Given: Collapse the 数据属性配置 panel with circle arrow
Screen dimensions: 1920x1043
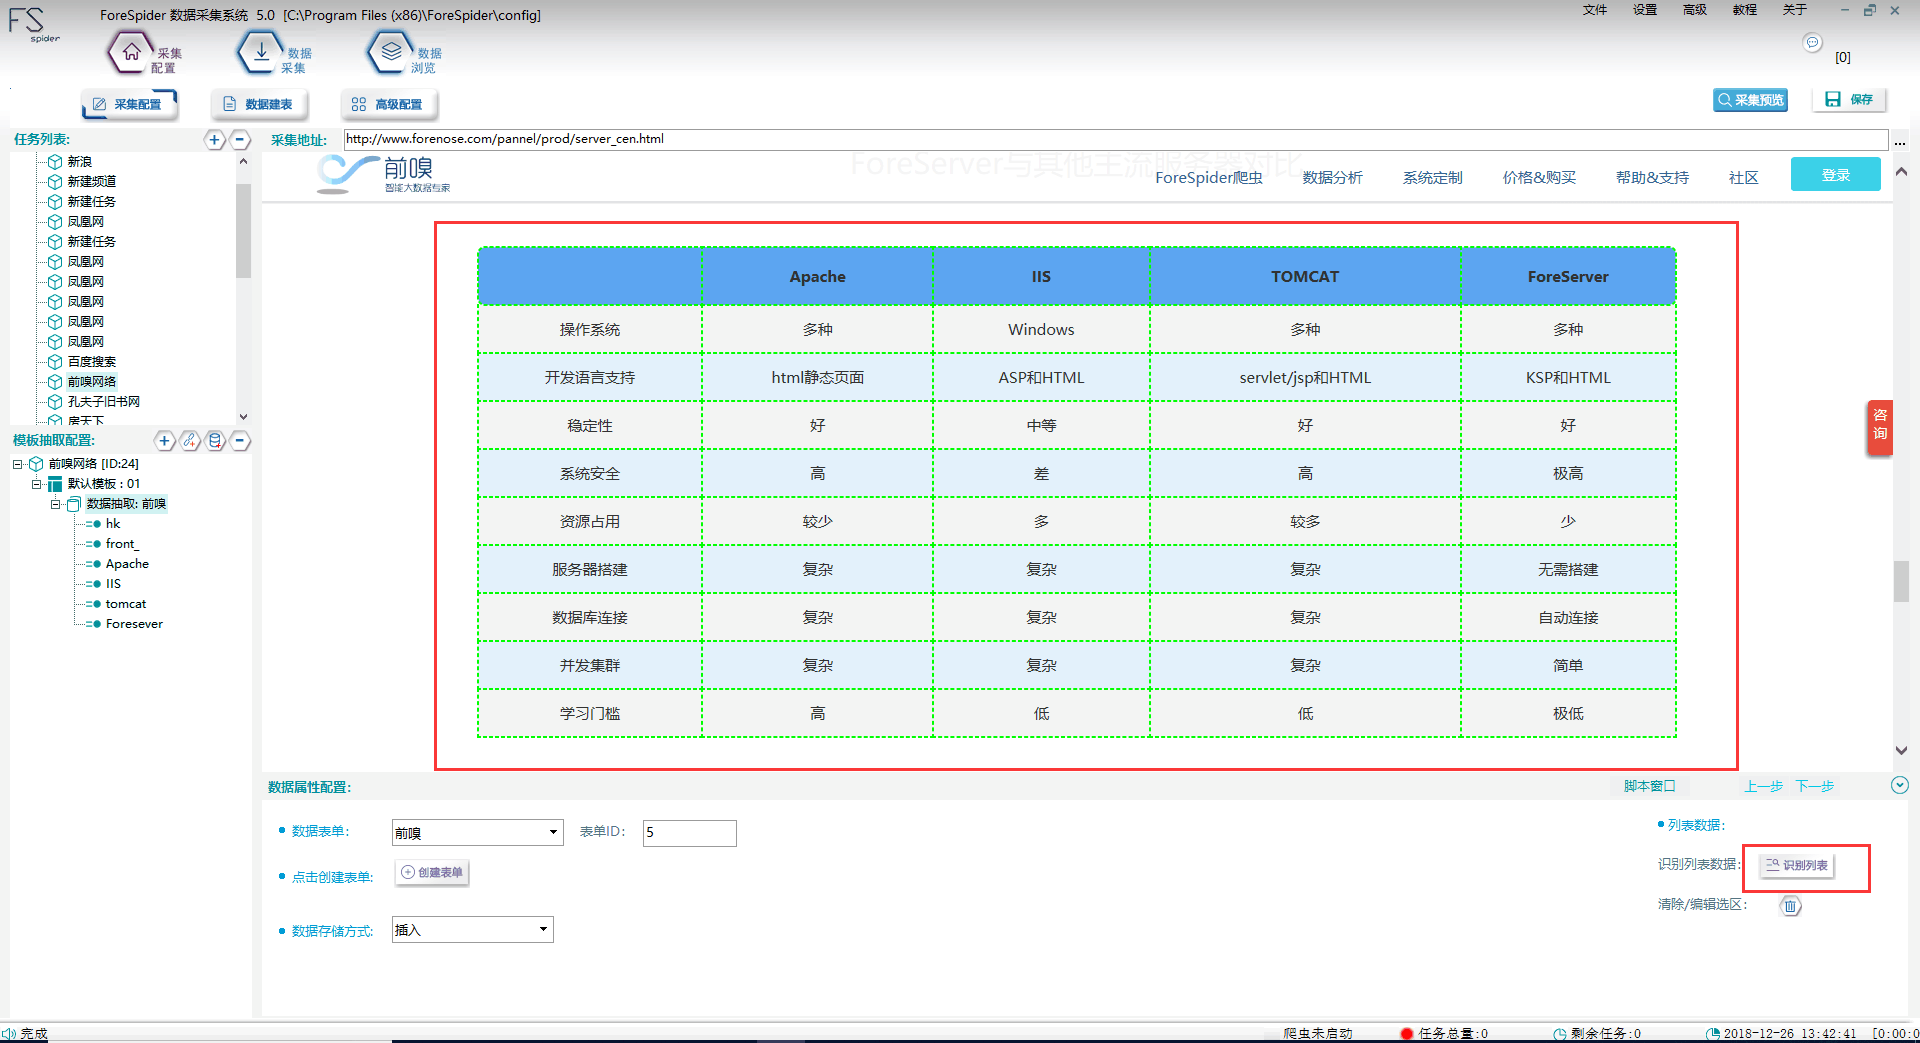Looking at the screenshot, I should tap(1900, 786).
